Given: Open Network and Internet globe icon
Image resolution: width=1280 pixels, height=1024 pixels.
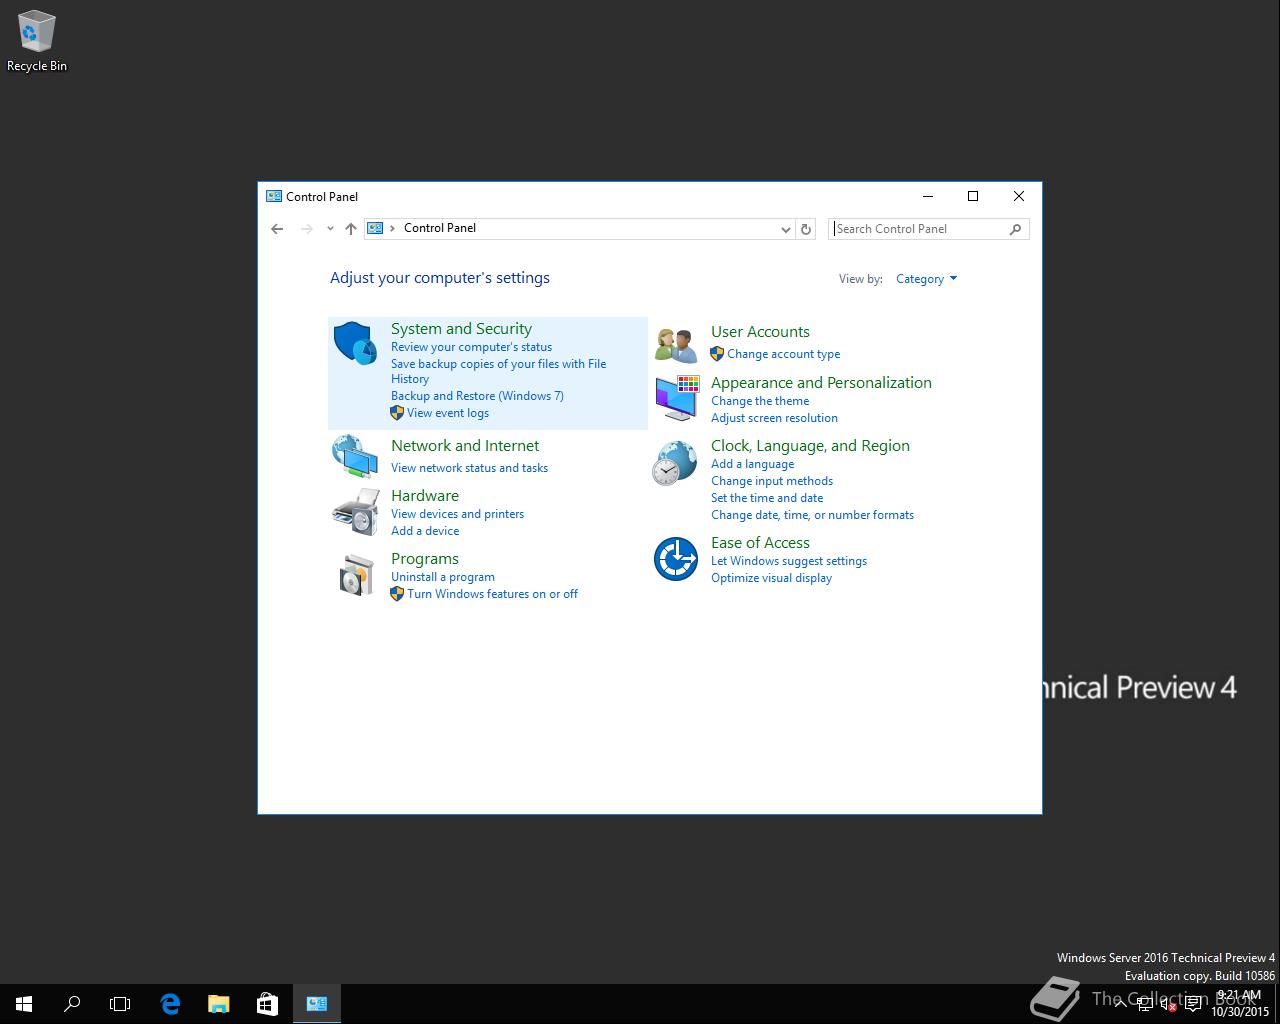Looking at the screenshot, I should pyautogui.click(x=355, y=457).
